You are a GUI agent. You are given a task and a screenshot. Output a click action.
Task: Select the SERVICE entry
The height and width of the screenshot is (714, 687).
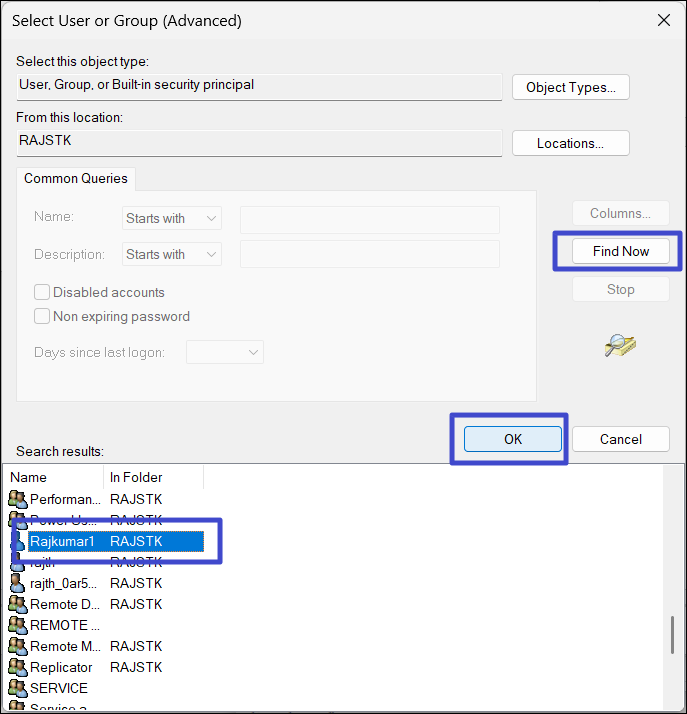106,688
